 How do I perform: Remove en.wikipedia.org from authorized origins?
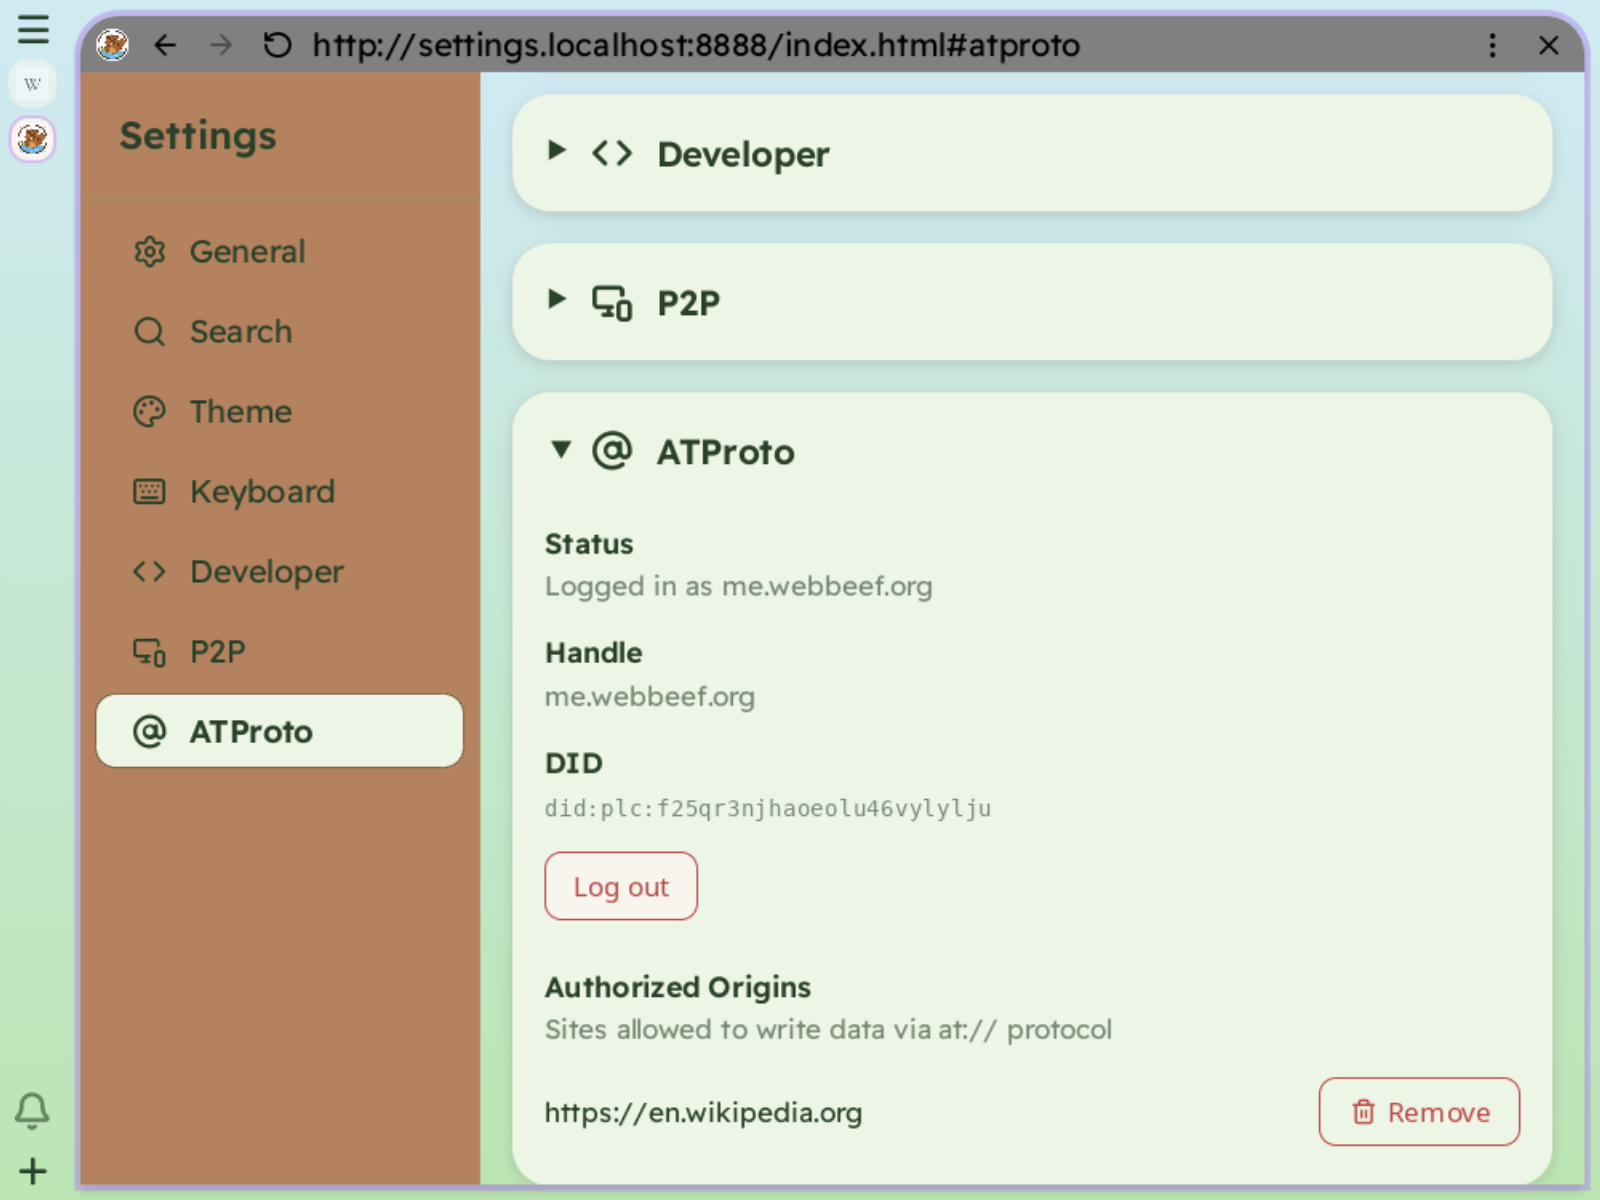coord(1419,1112)
